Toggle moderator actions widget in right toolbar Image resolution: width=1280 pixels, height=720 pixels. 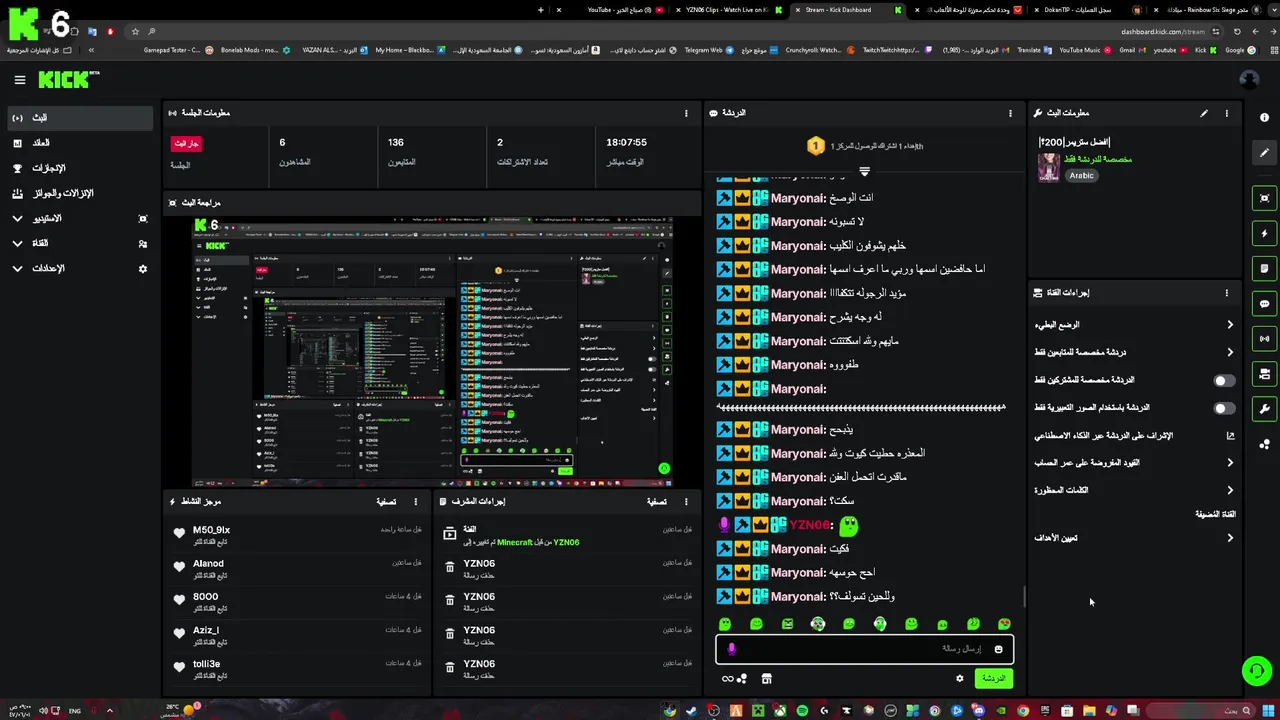point(1265,374)
